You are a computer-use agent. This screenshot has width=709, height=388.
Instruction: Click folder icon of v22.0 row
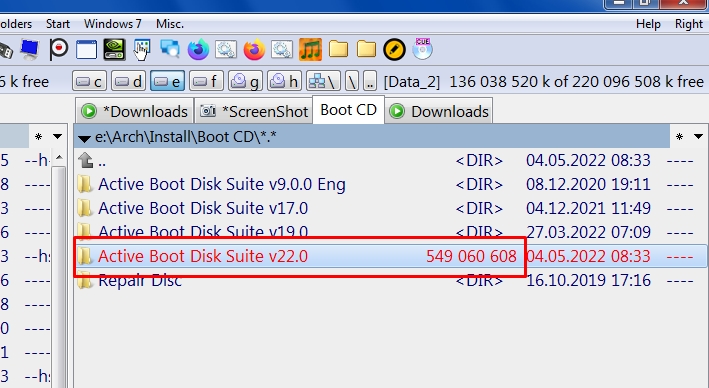pos(84,256)
